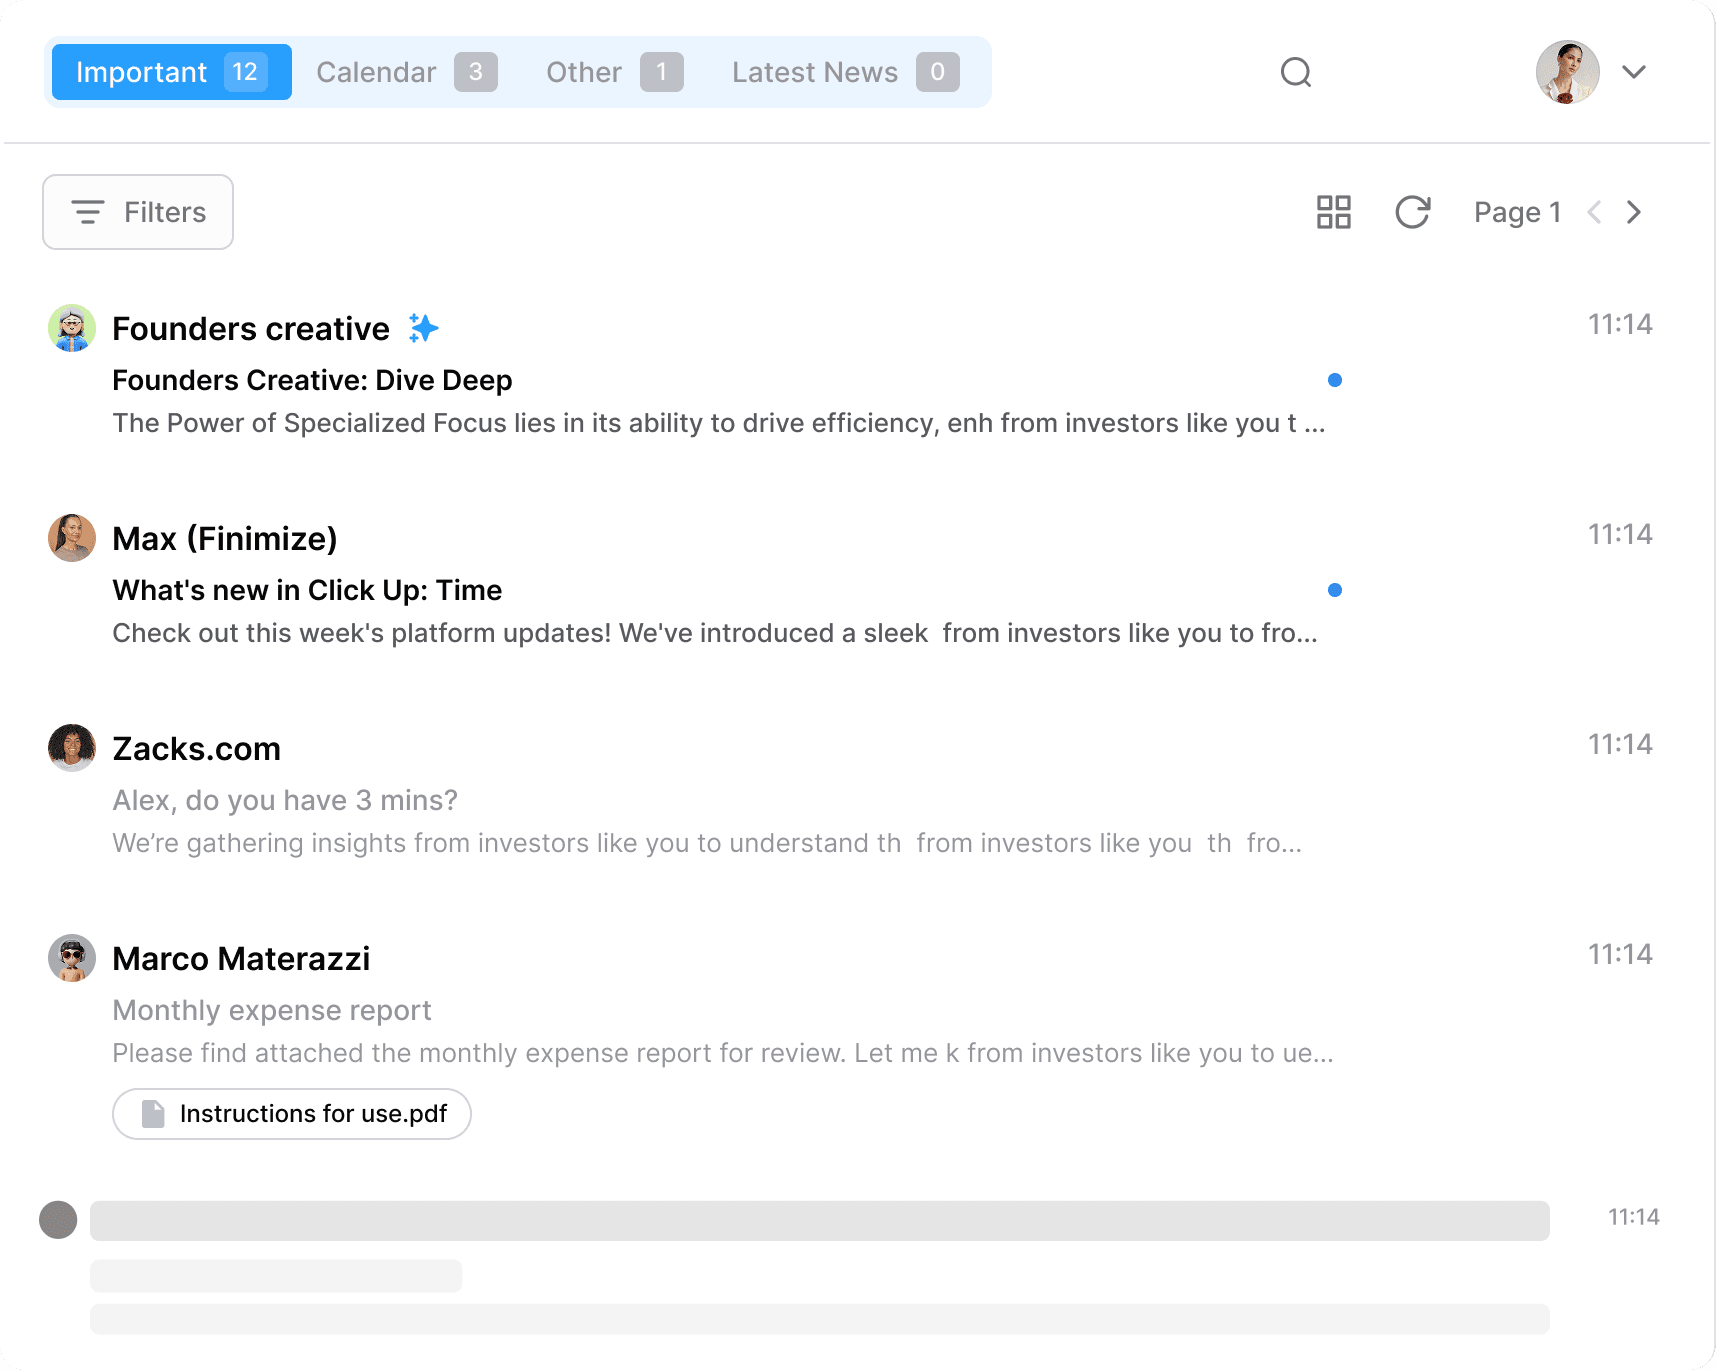Click sender name Founders creative

tap(251, 328)
